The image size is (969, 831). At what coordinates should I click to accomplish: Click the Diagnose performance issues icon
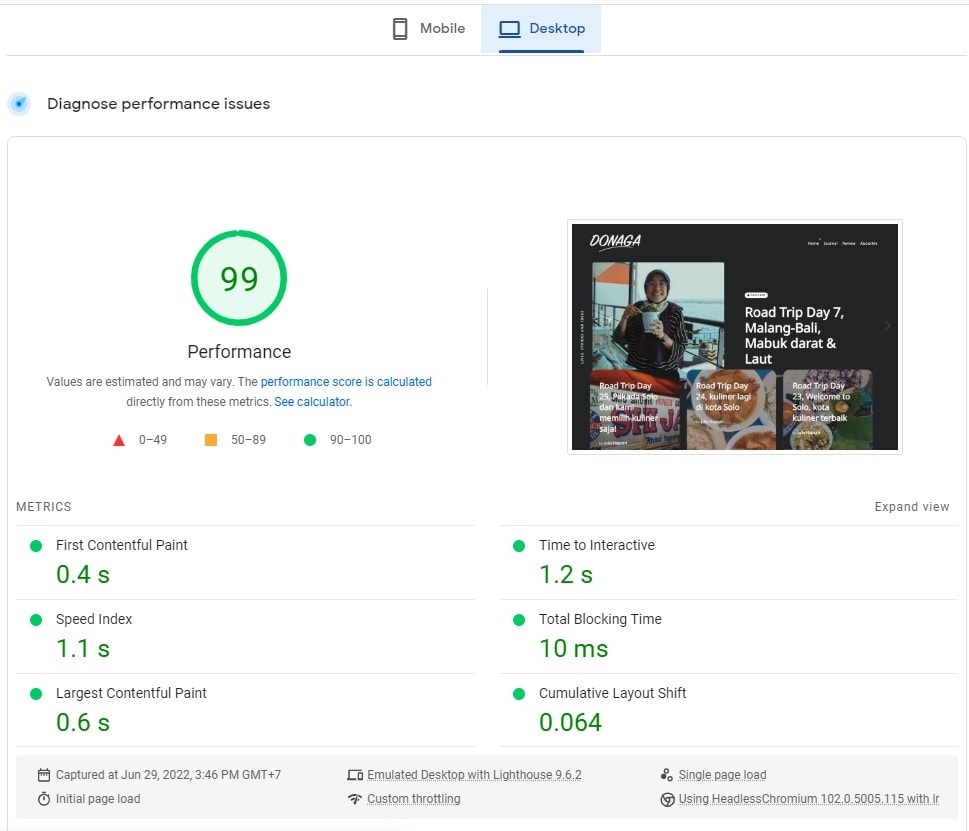click(x=19, y=104)
